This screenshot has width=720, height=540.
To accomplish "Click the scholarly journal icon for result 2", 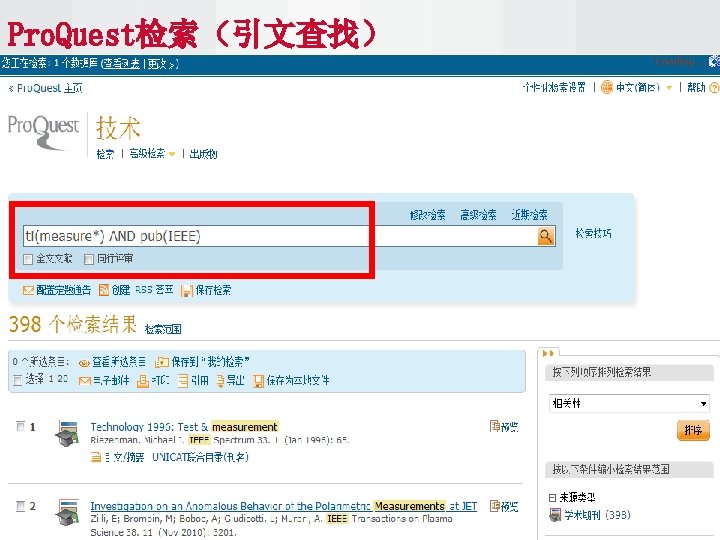I will (68, 512).
